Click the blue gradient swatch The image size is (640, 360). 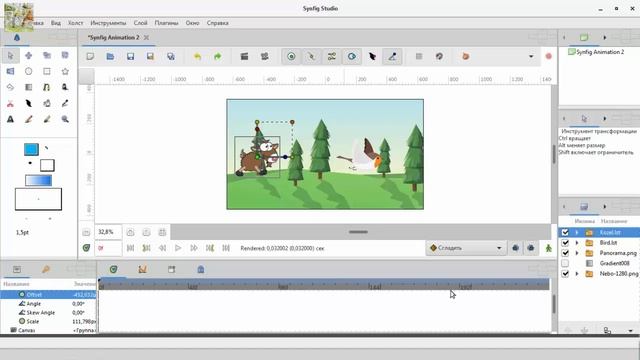click(x=38, y=180)
